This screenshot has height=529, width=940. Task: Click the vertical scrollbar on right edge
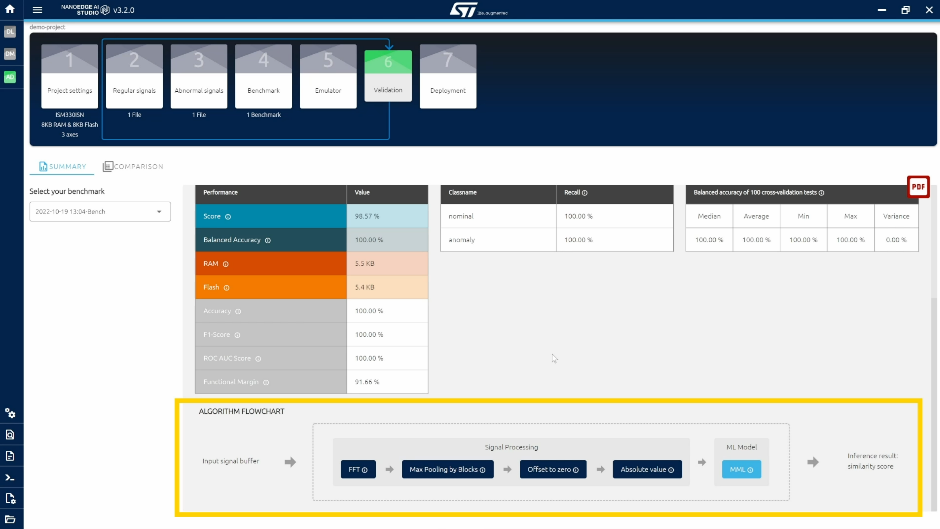coord(935,405)
